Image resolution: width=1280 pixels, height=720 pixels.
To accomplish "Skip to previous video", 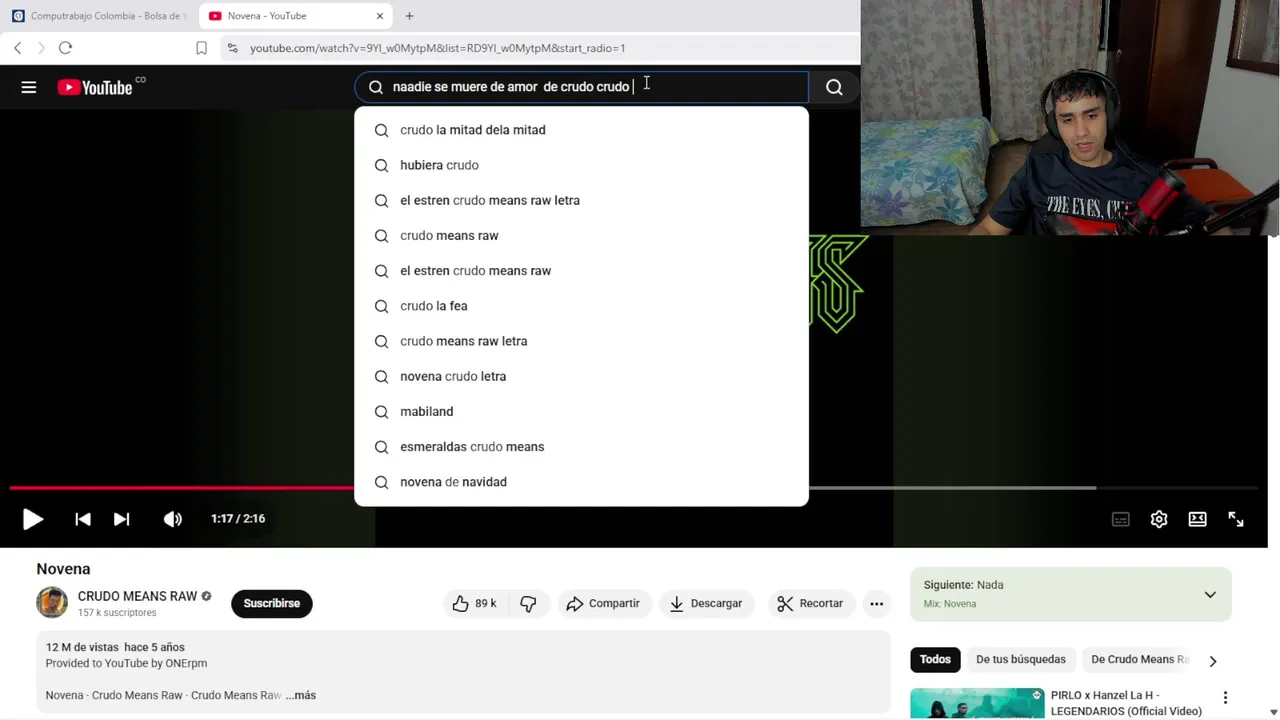I will click(83, 519).
